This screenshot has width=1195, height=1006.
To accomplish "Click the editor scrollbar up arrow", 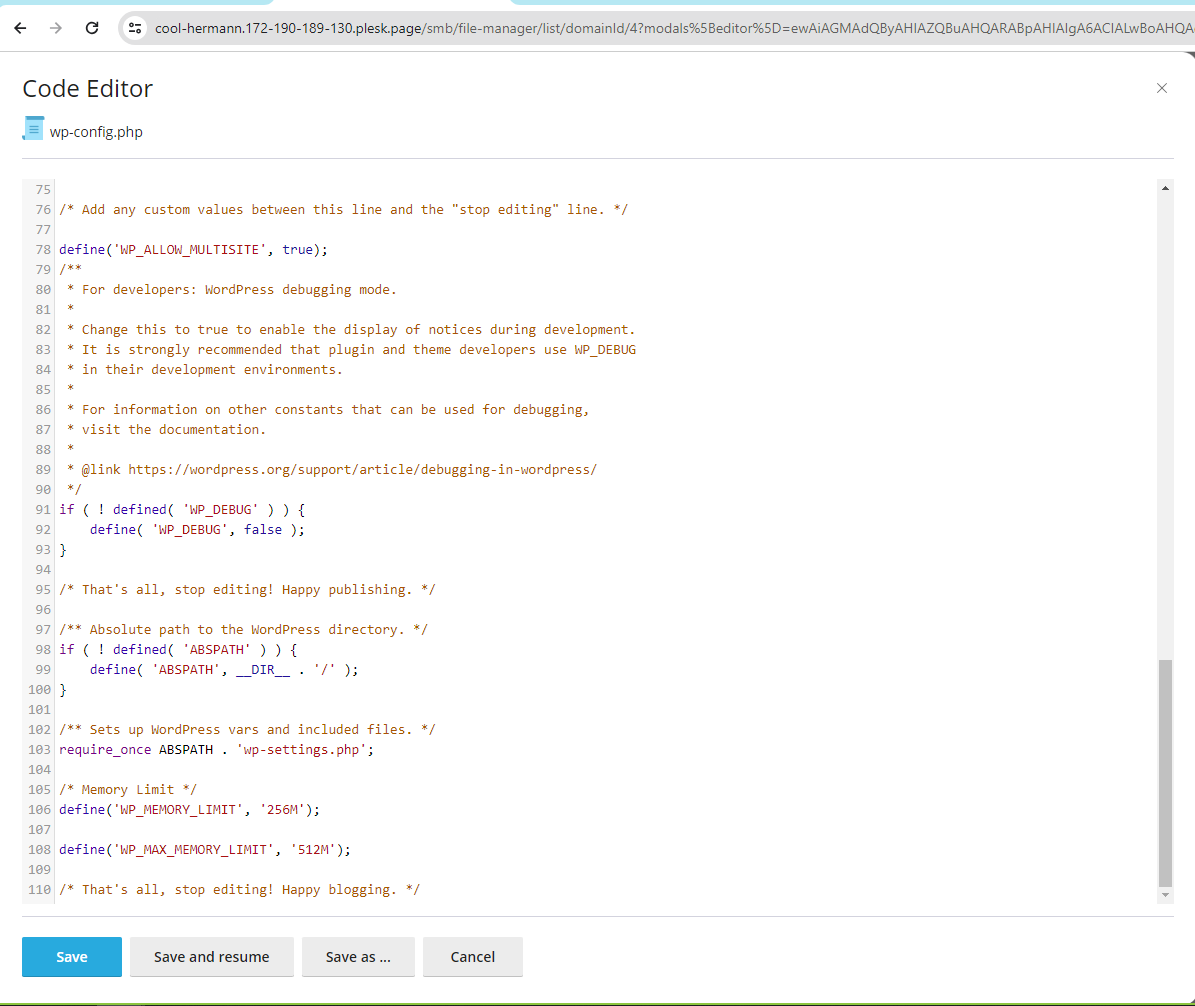I will [x=1165, y=187].
